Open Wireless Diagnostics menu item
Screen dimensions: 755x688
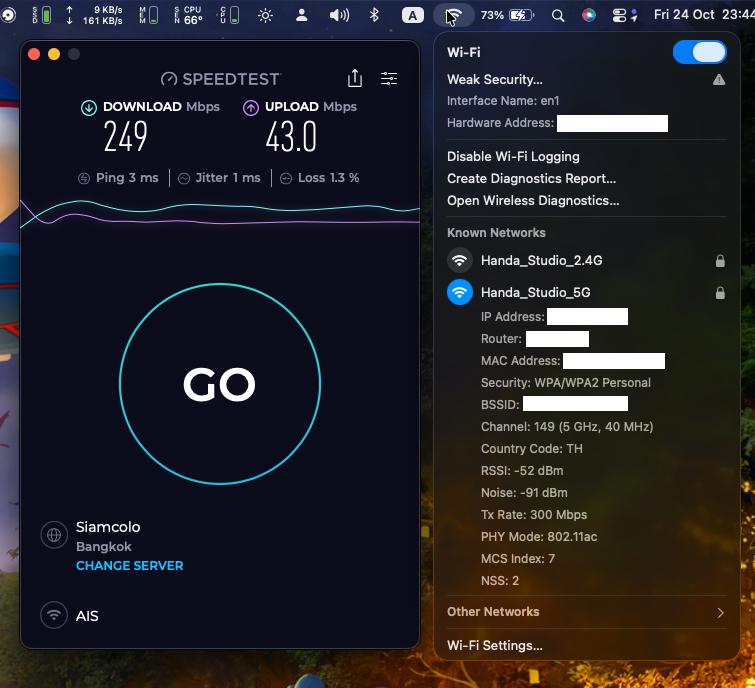coord(586,201)
